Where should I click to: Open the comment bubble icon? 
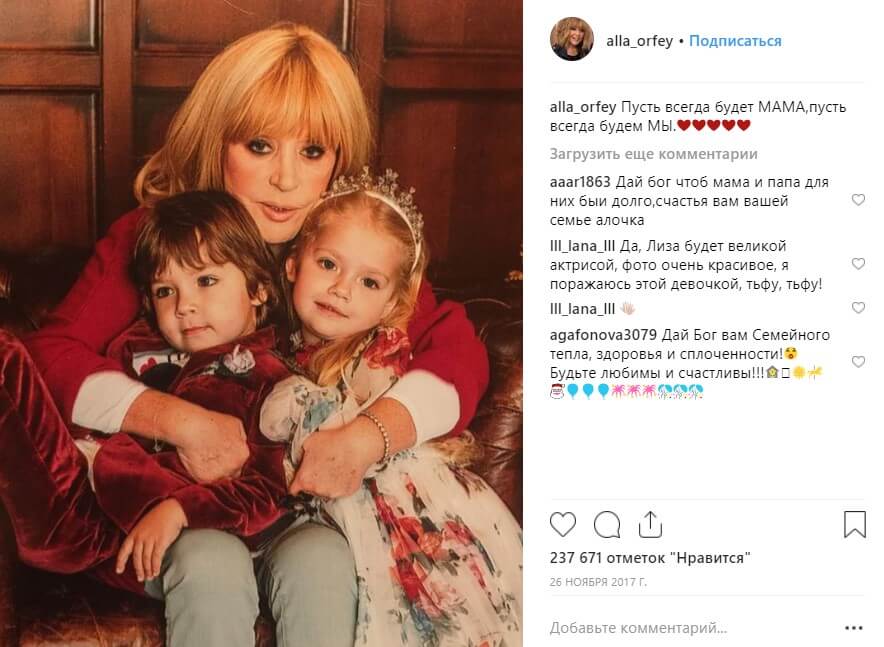pos(607,525)
